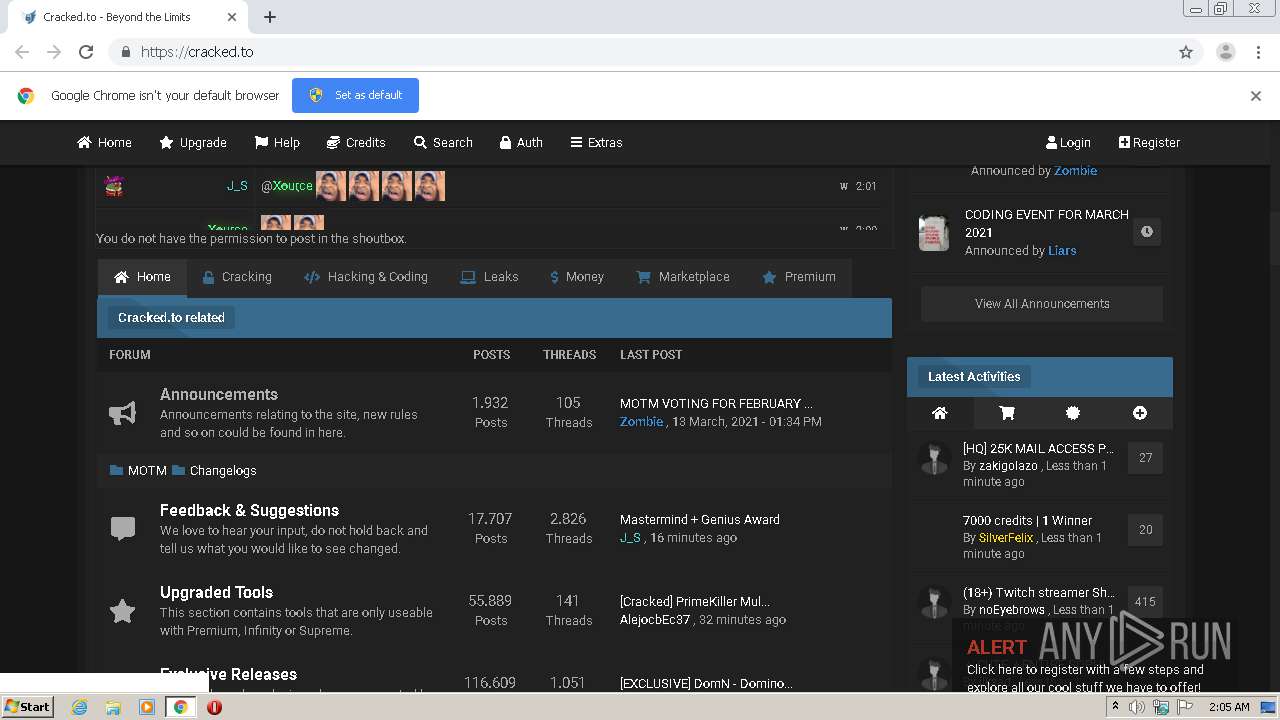Image resolution: width=1280 pixels, height=720 pixels.
Task: Open a new browser tab
Action: pos(270,17)
